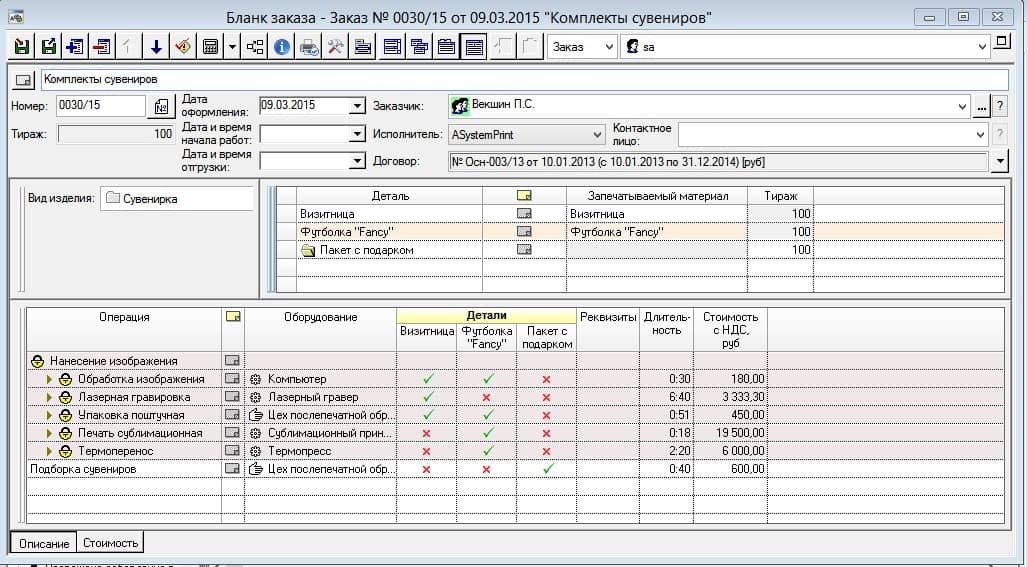Image resolution: width=1028 pixels, height=567 pixels.
Task: Open the Исполнитель ASystemPrint dropdown
Action: click(597, 133)
